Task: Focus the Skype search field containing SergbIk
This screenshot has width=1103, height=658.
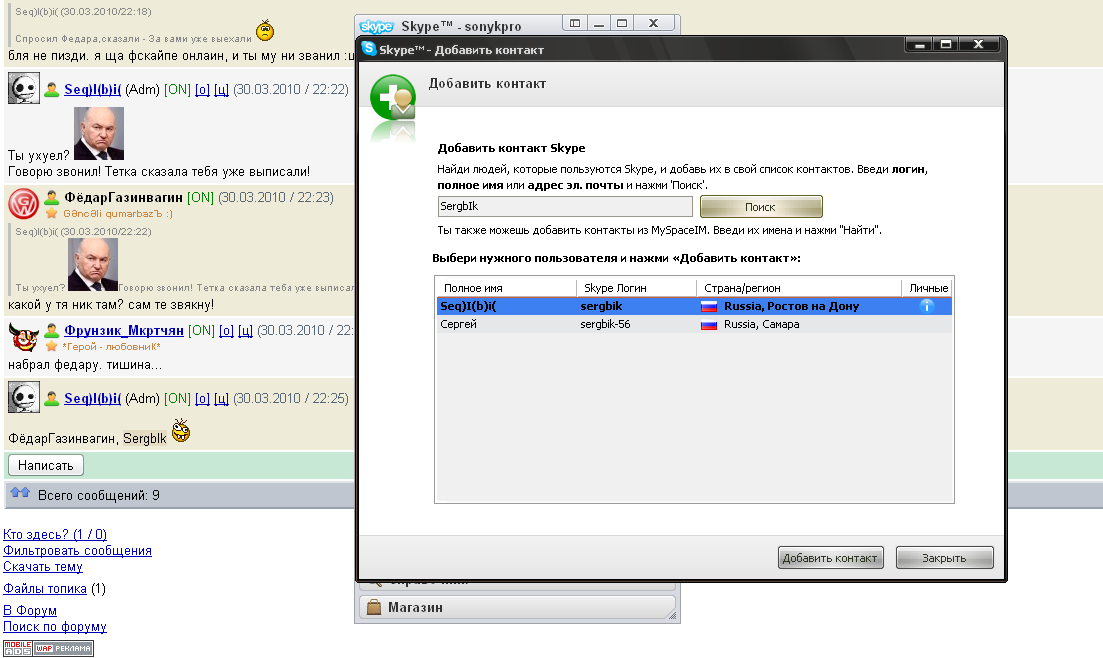Action: click(x=565, y=206)
